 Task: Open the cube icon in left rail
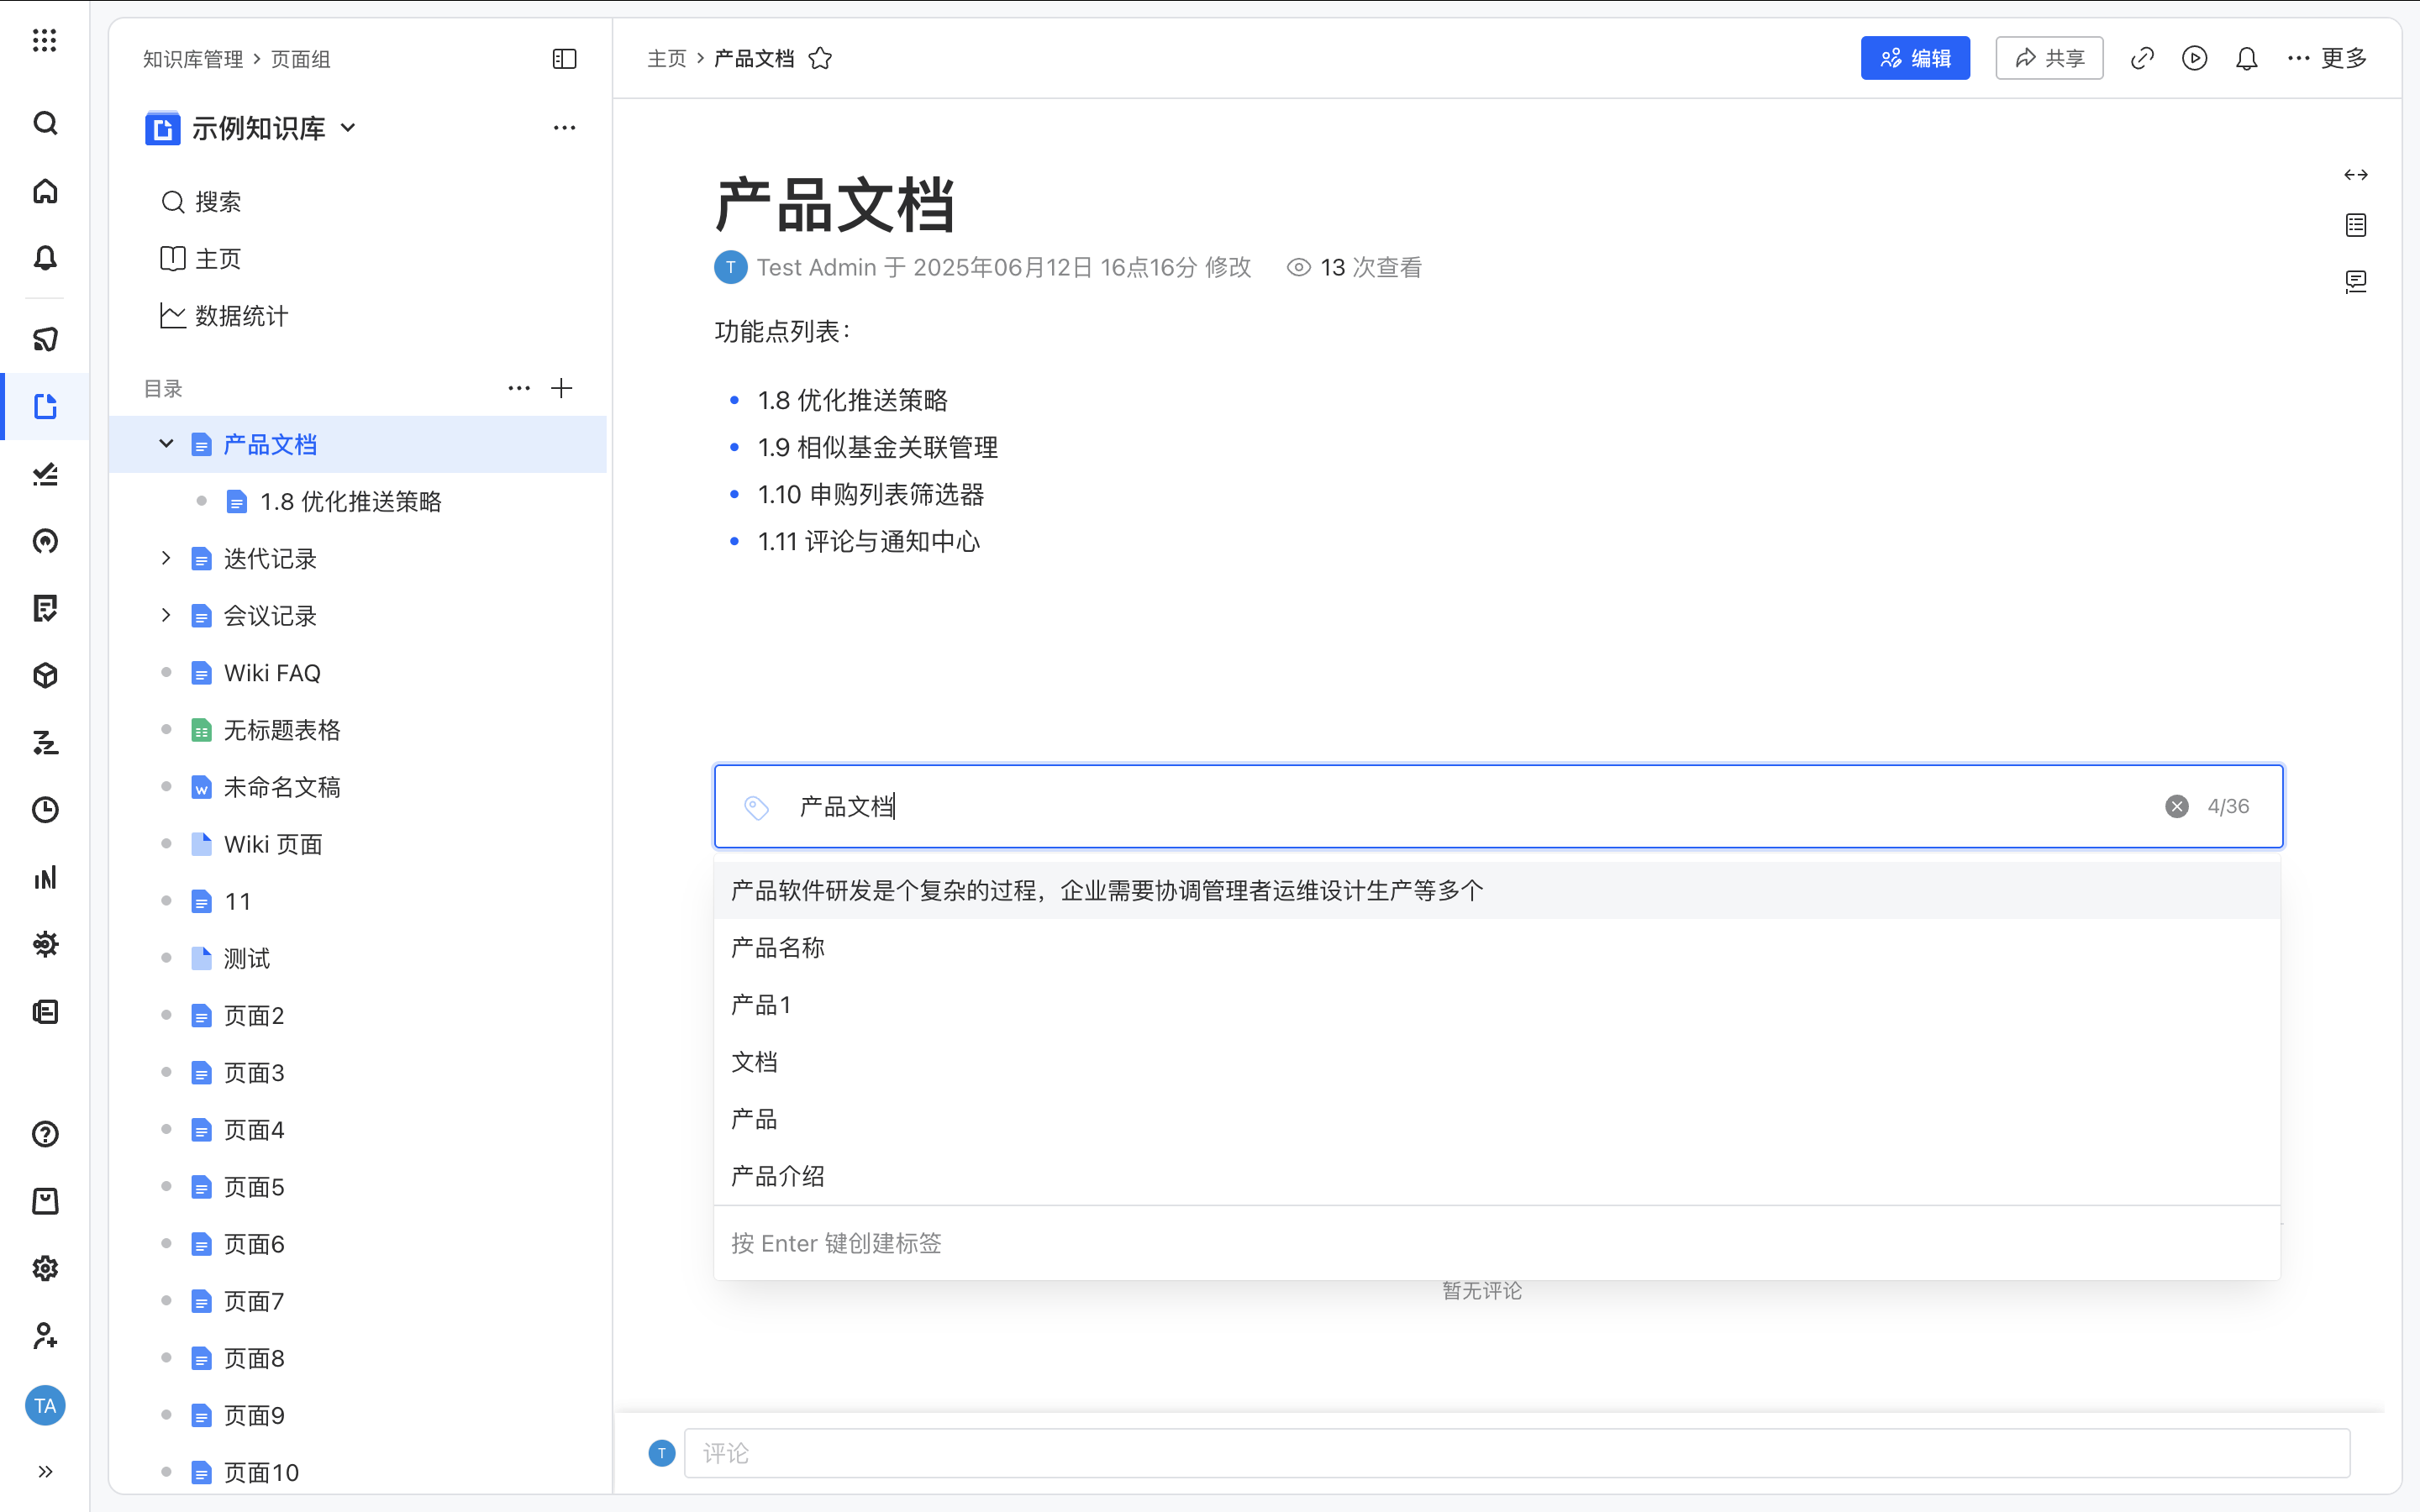tap(45, 675)
